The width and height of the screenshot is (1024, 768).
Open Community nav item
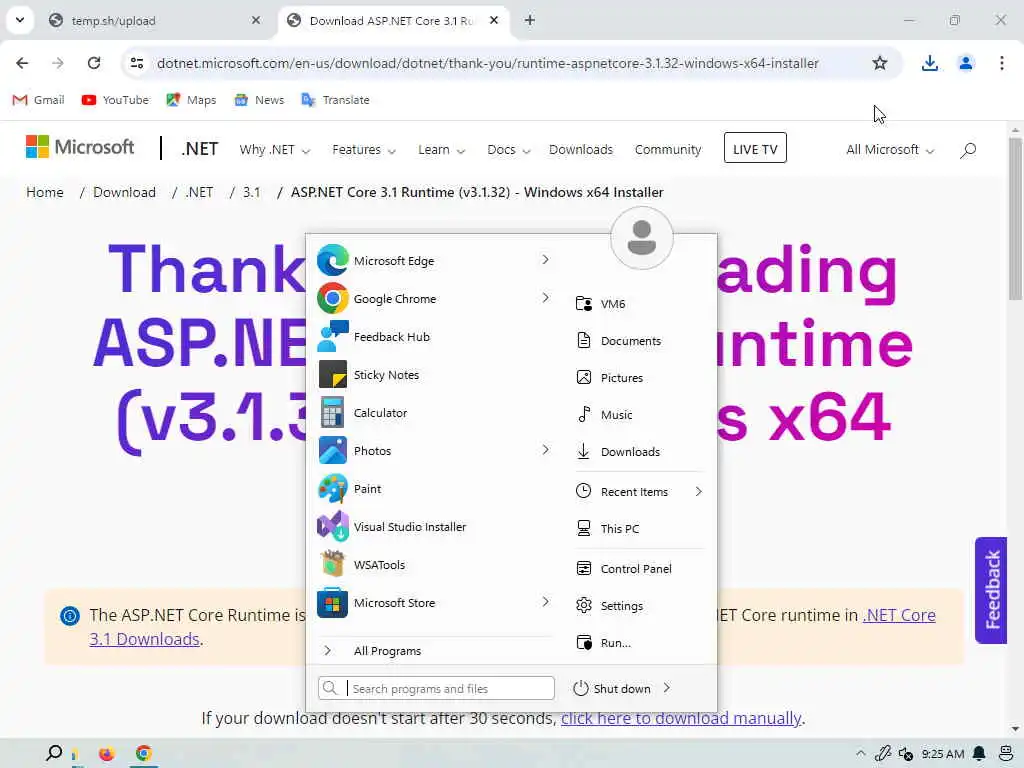pyautogui.click(x=667, y=150)
